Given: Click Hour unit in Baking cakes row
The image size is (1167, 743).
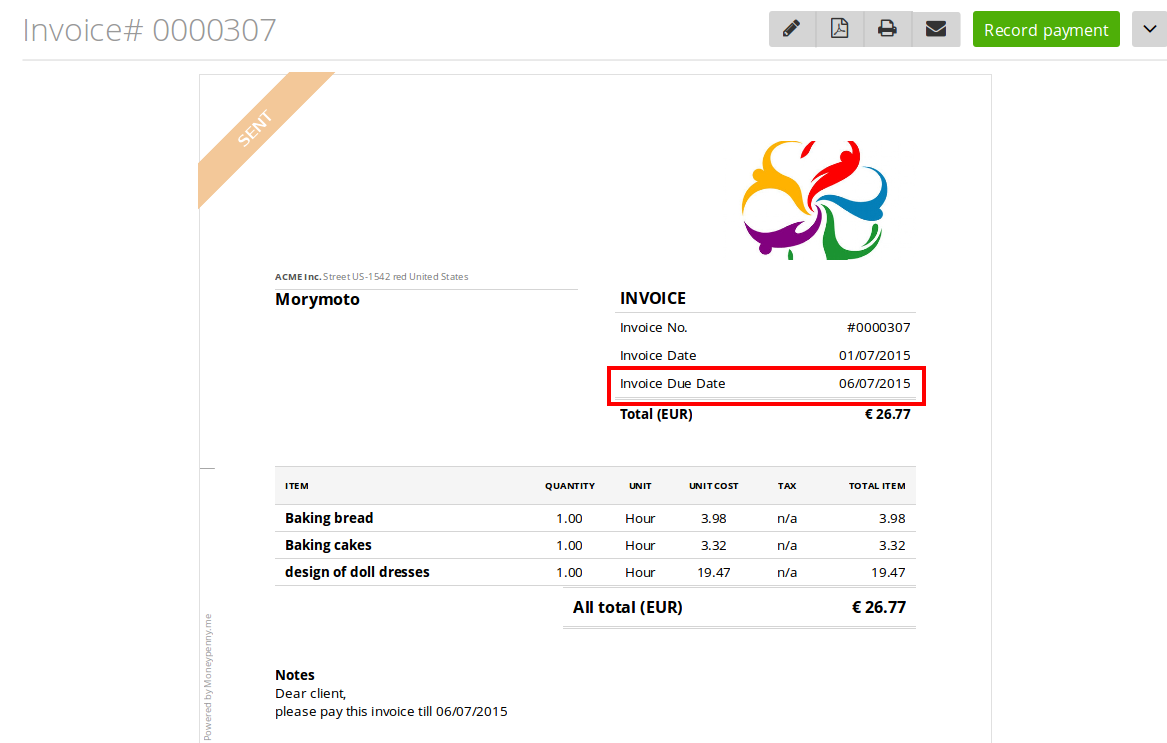Looking at the screenshot, I should [x=640, y=545].
